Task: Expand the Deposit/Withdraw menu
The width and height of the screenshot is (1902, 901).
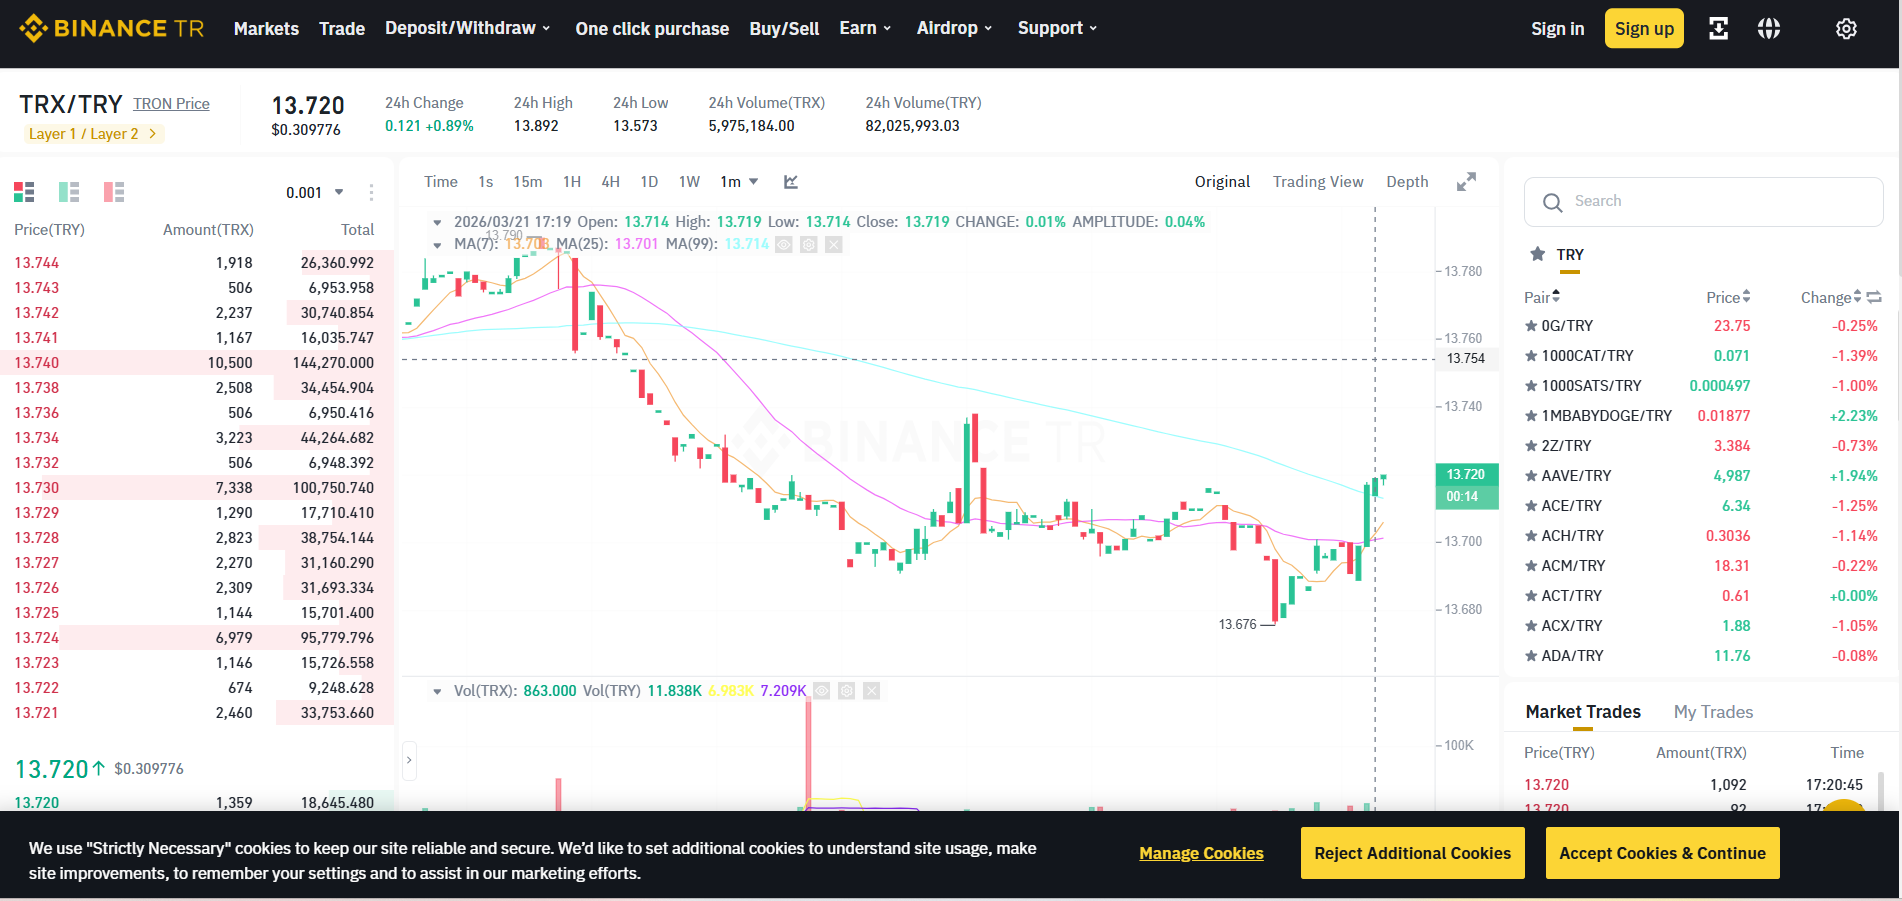Action: [x=468, y=28]
